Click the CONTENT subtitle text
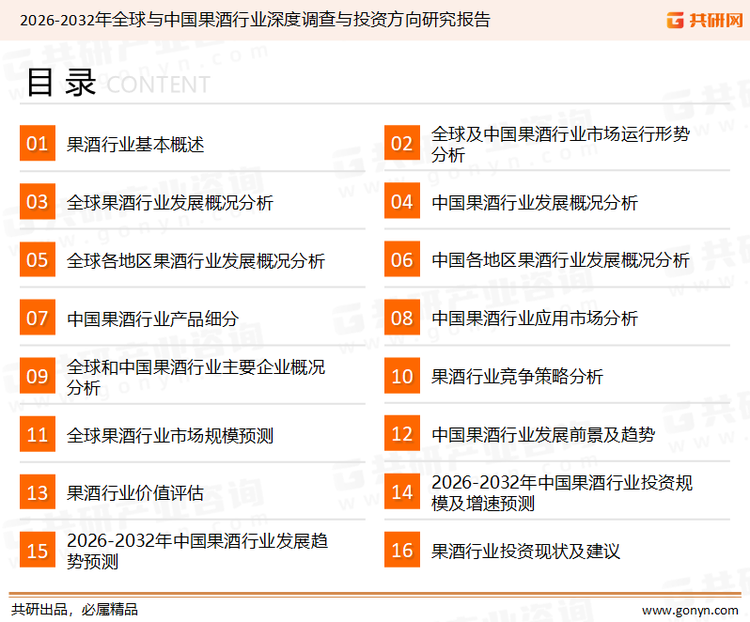The image size is (750, 622). [158, 85]
